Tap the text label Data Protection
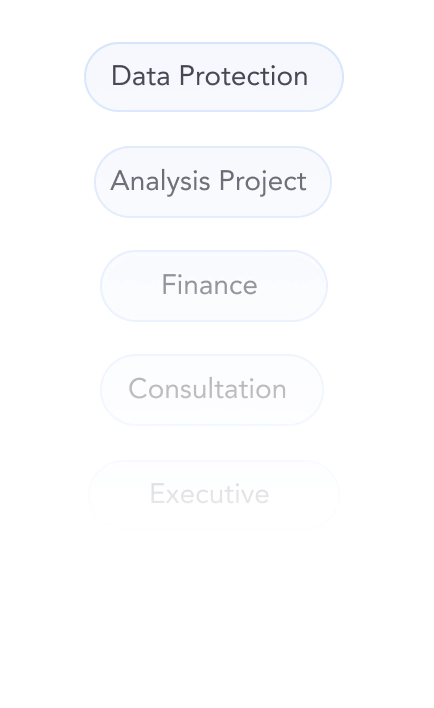This screenshot has width=434, height=708. click(x=210, y=75)
